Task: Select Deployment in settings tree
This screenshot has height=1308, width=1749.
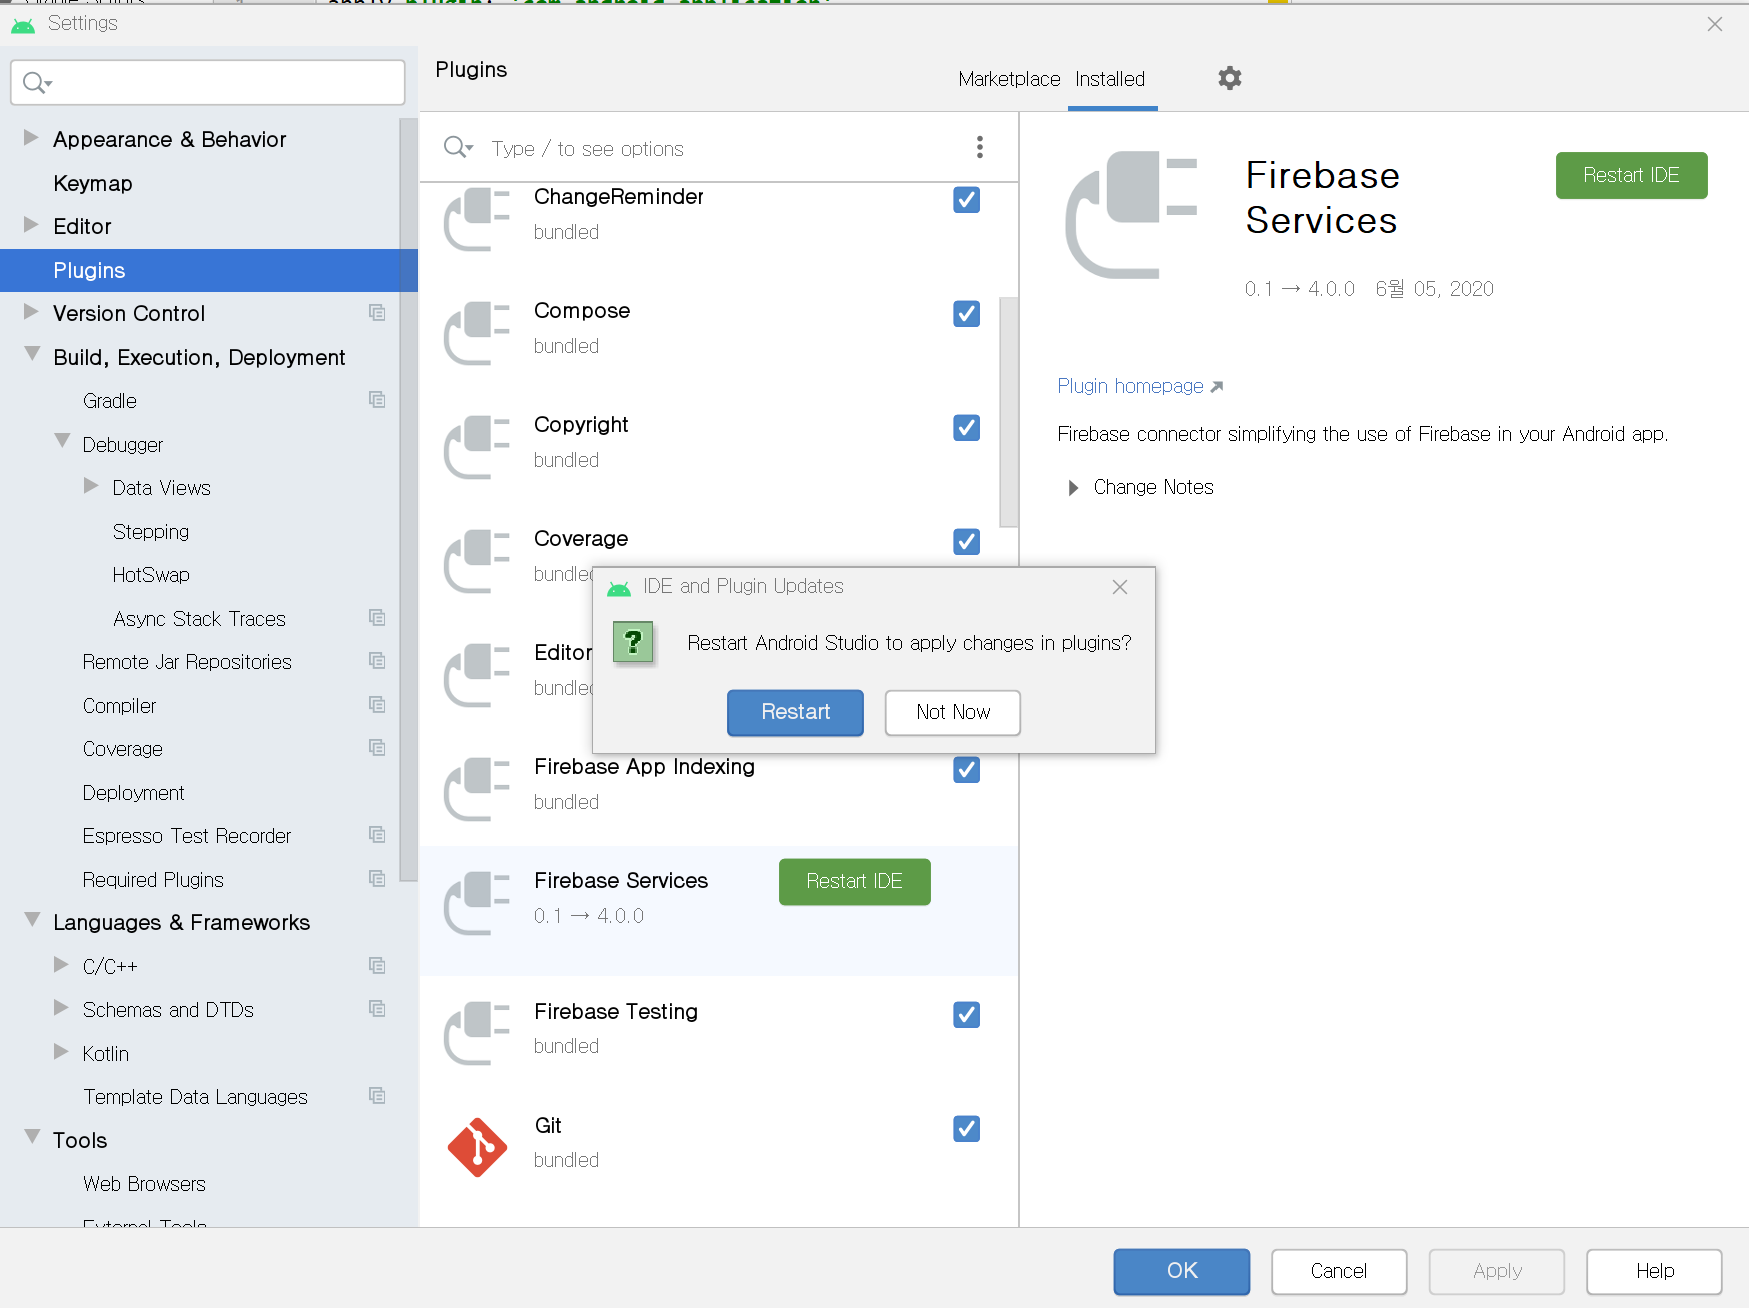Action: pos(134,793)
